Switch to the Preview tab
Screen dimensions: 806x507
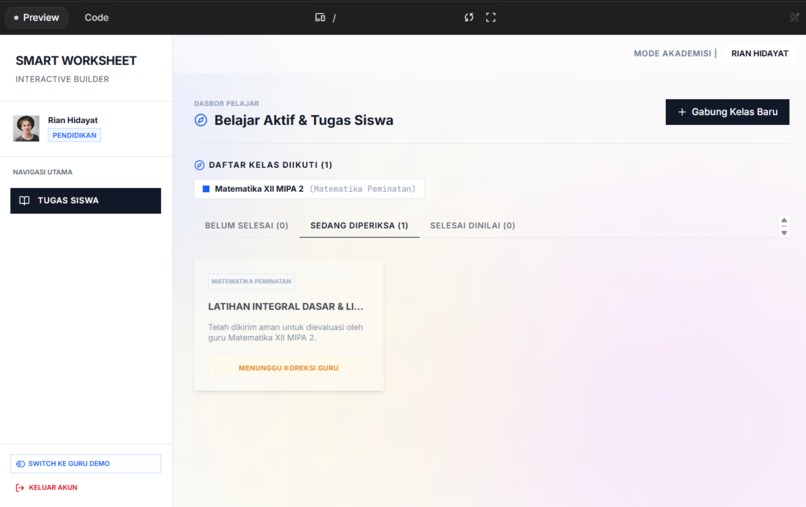[x=36, y=17]
